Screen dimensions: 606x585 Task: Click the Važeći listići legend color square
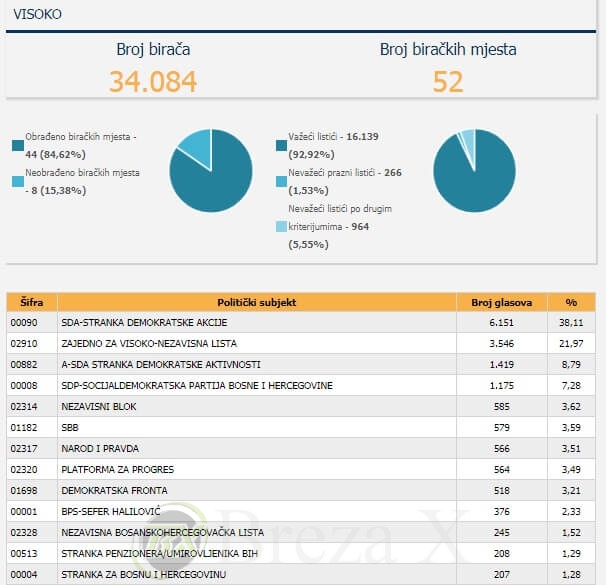pos(281,146)
